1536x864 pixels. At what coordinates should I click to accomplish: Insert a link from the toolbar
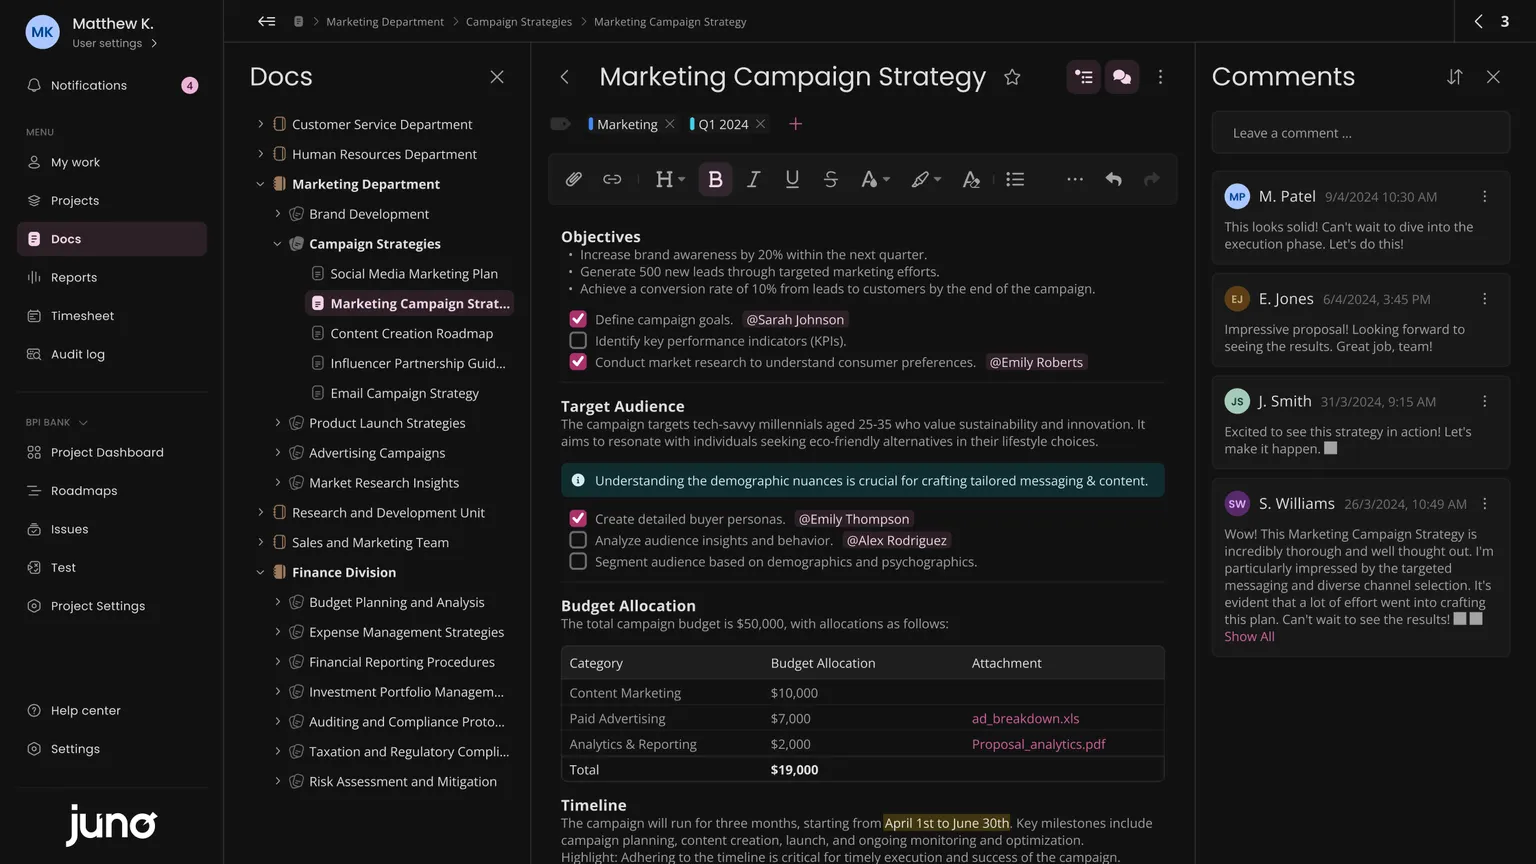point(612,179)
